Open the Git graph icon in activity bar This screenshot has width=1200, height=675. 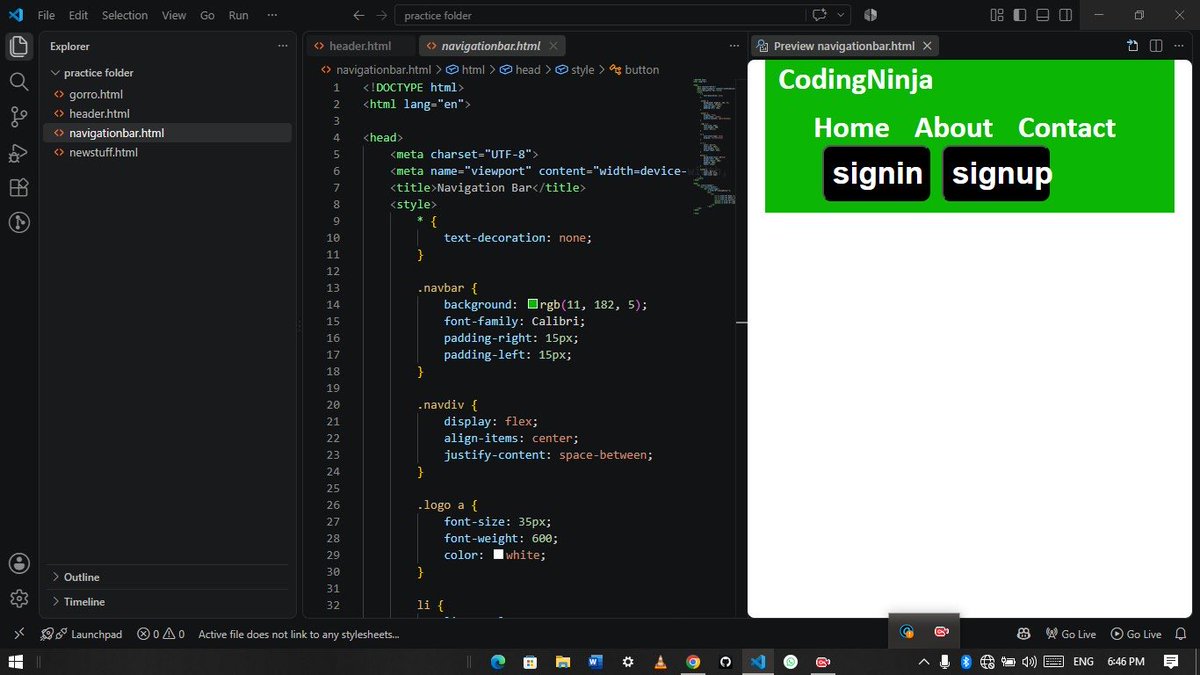tap(18, 223)
